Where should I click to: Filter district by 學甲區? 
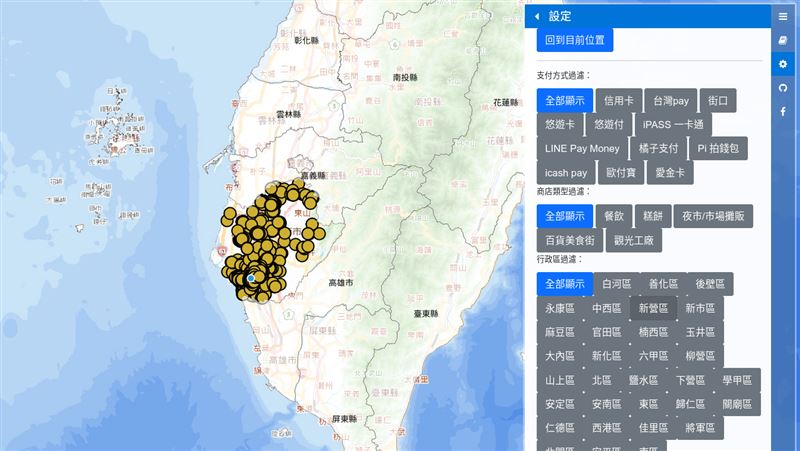click(x=737, y=380)
